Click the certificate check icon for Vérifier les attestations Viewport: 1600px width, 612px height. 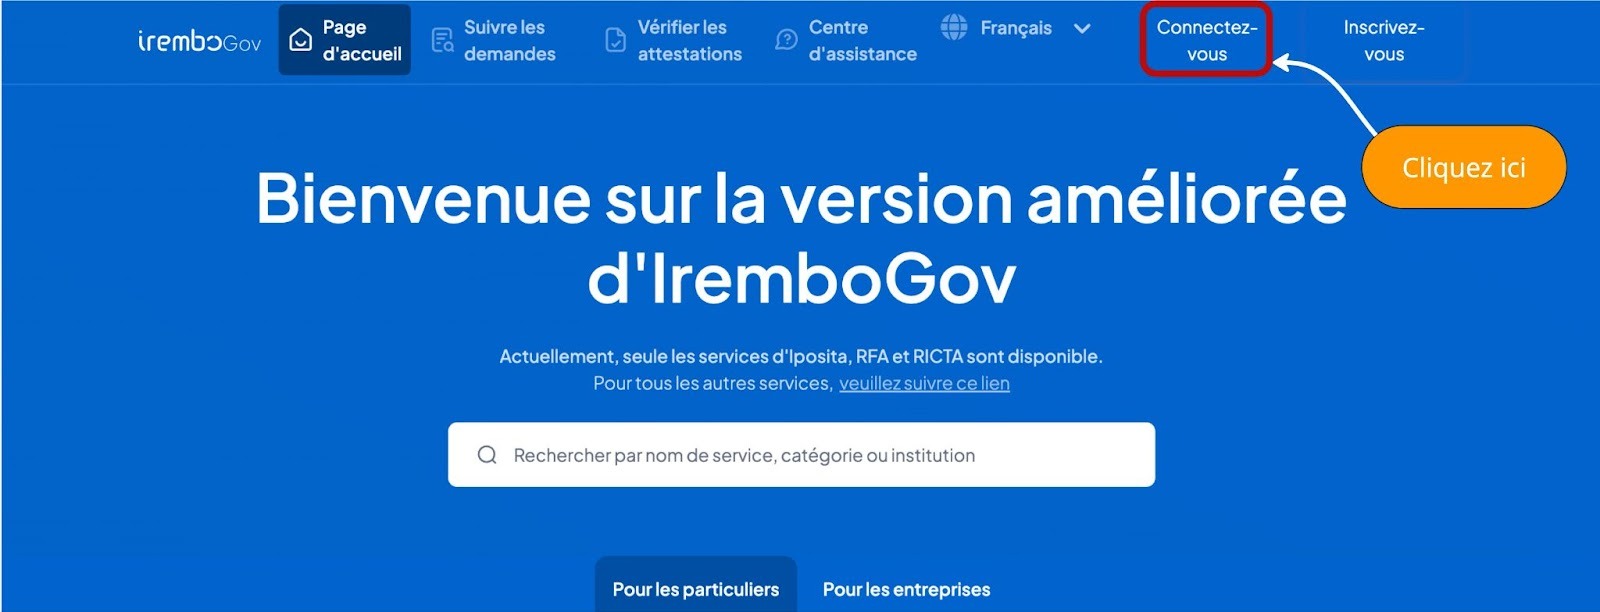pos(616,40)
